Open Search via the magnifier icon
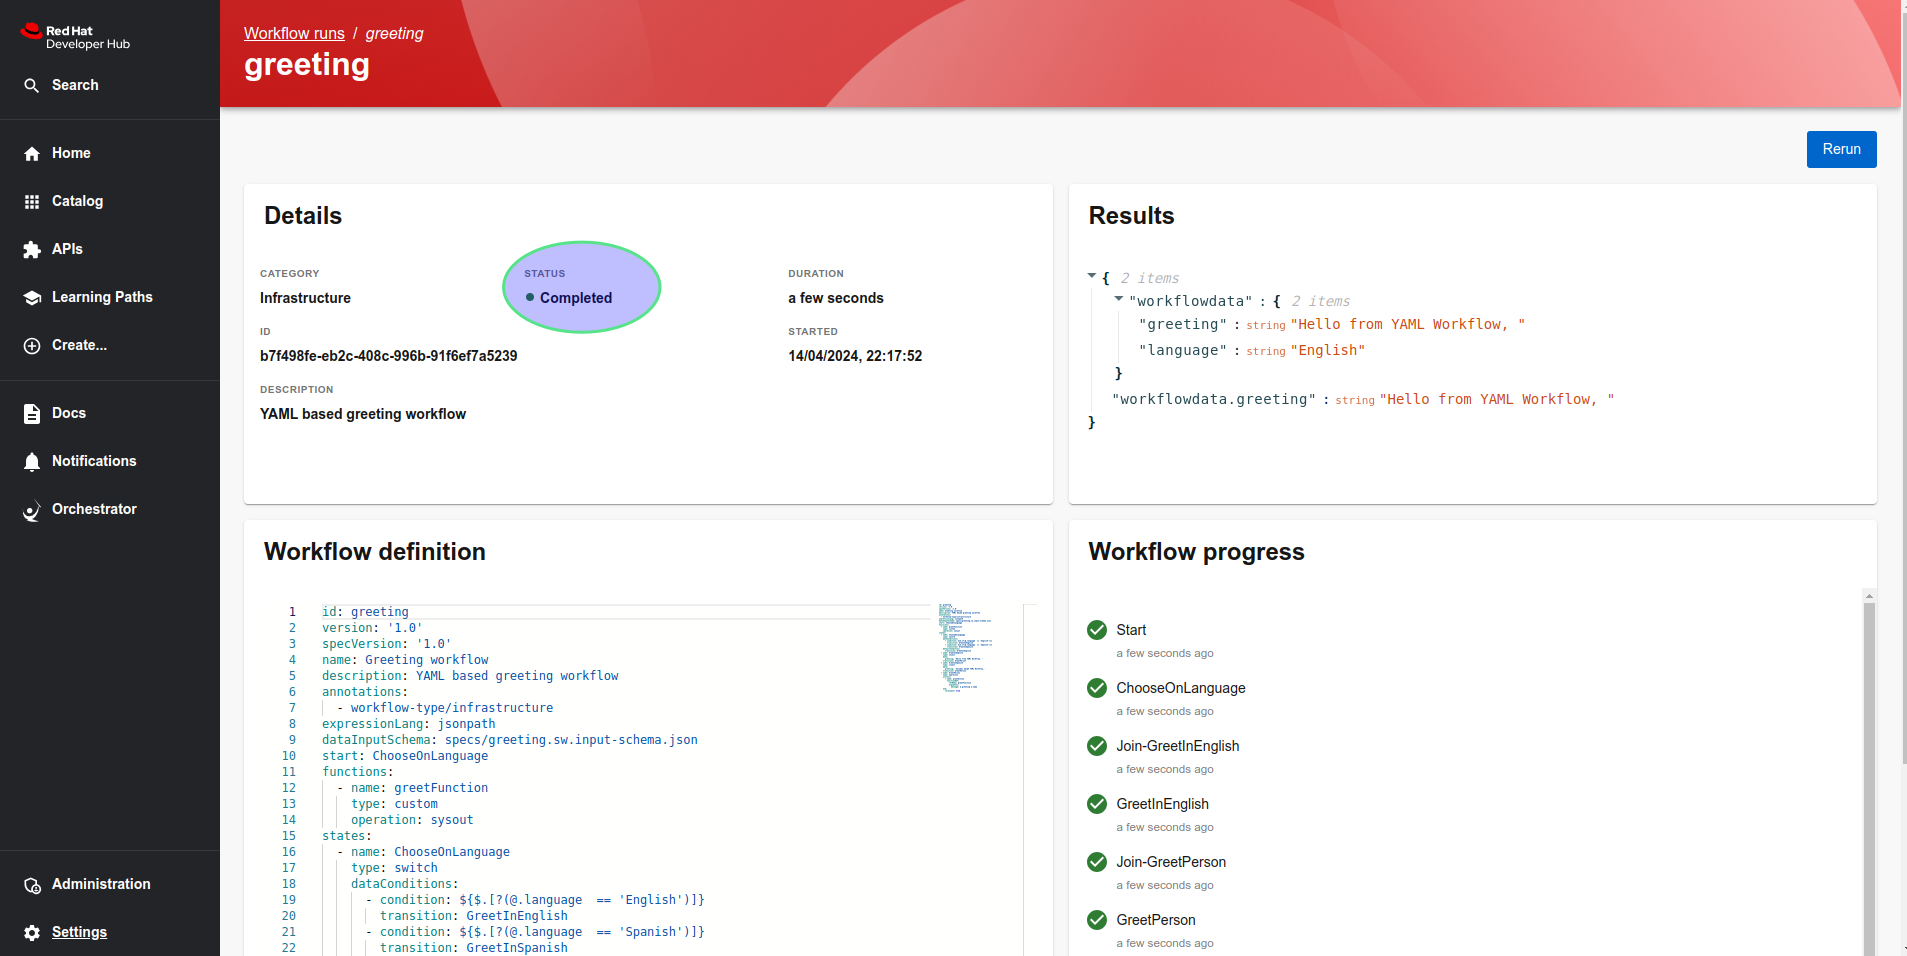The height and width of the screenshot is (956, 1907). point(32,86)
